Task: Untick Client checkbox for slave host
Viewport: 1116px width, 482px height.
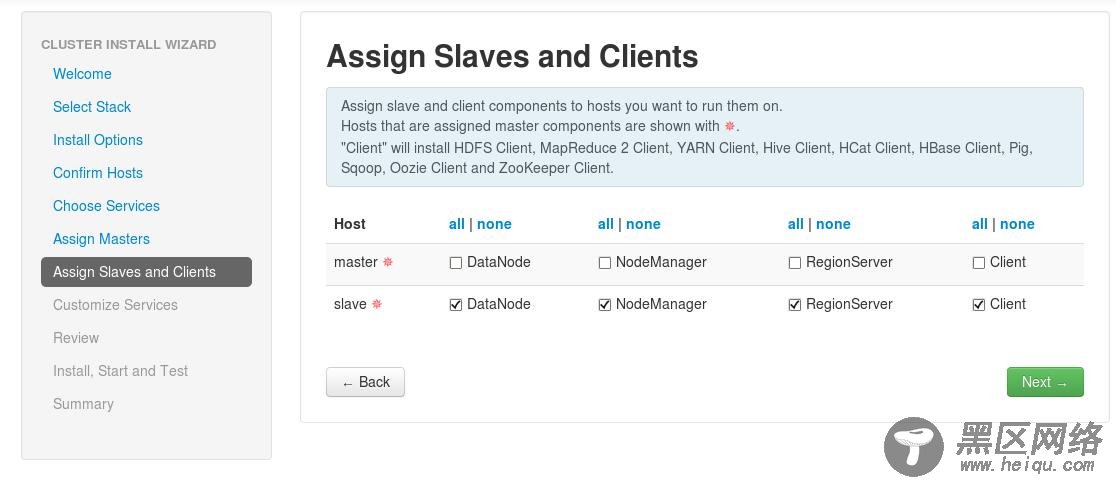Action: point(979,305)
